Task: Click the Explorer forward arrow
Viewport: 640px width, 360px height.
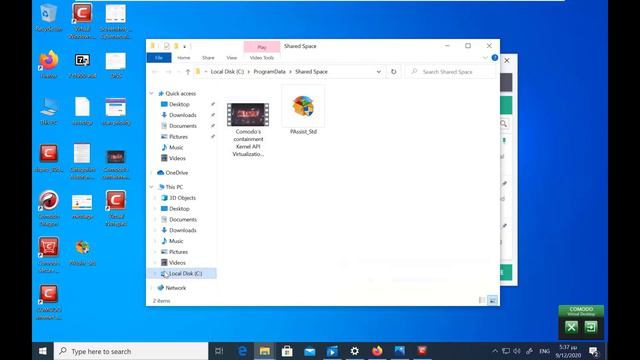Action: (x=168, y=72)
